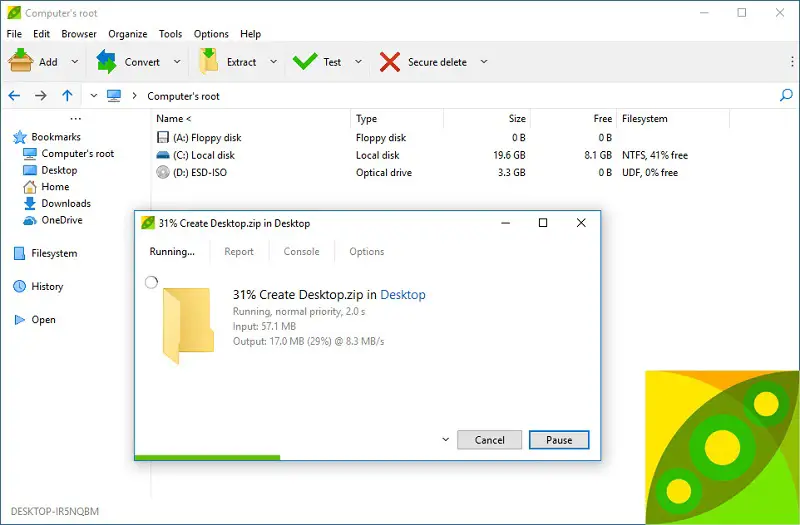Sort by the Name column header
The image size is (800, 525).
pyautogui.click(x=173, y=118)
